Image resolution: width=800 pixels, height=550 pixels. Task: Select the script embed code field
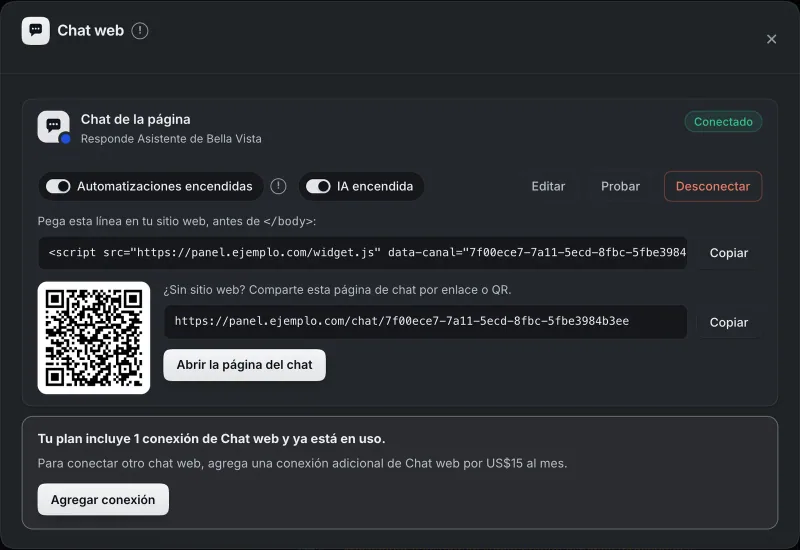pyautogui.click(x=362, y=253)
